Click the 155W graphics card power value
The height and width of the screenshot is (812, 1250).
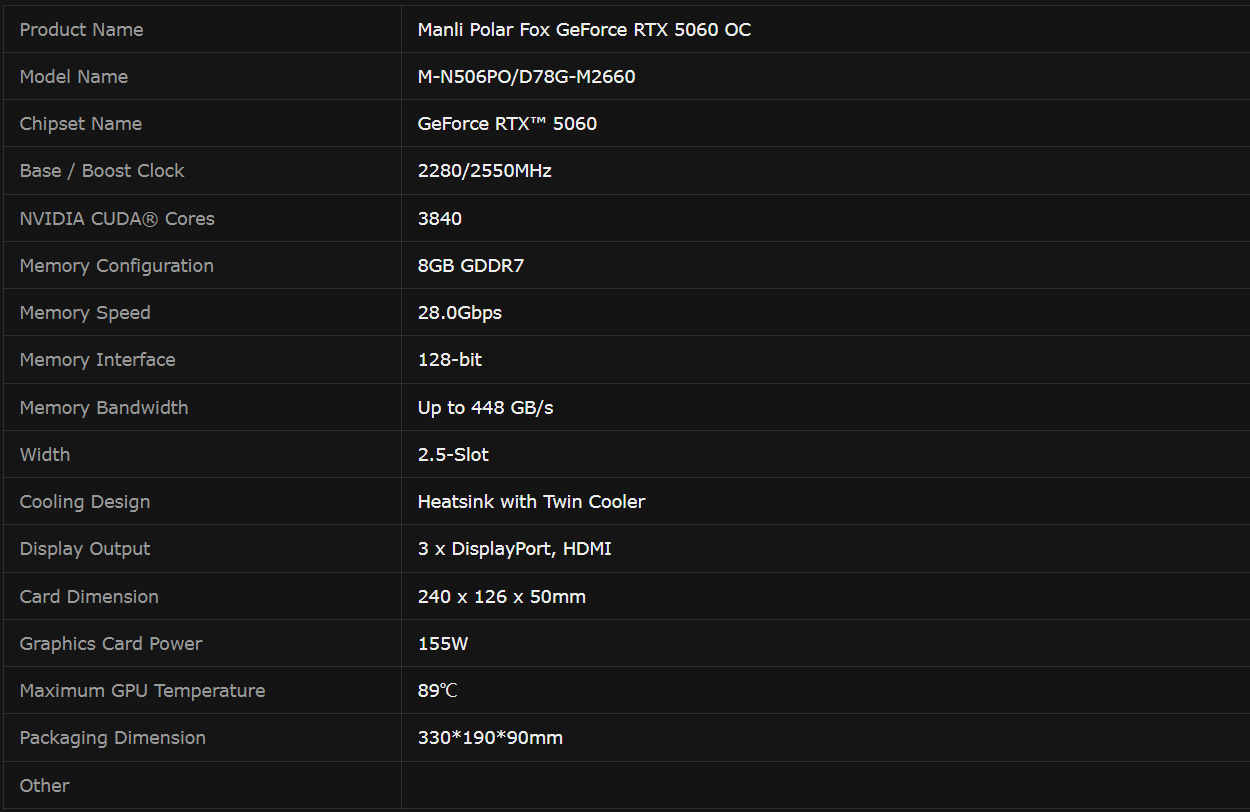[442, 644]
